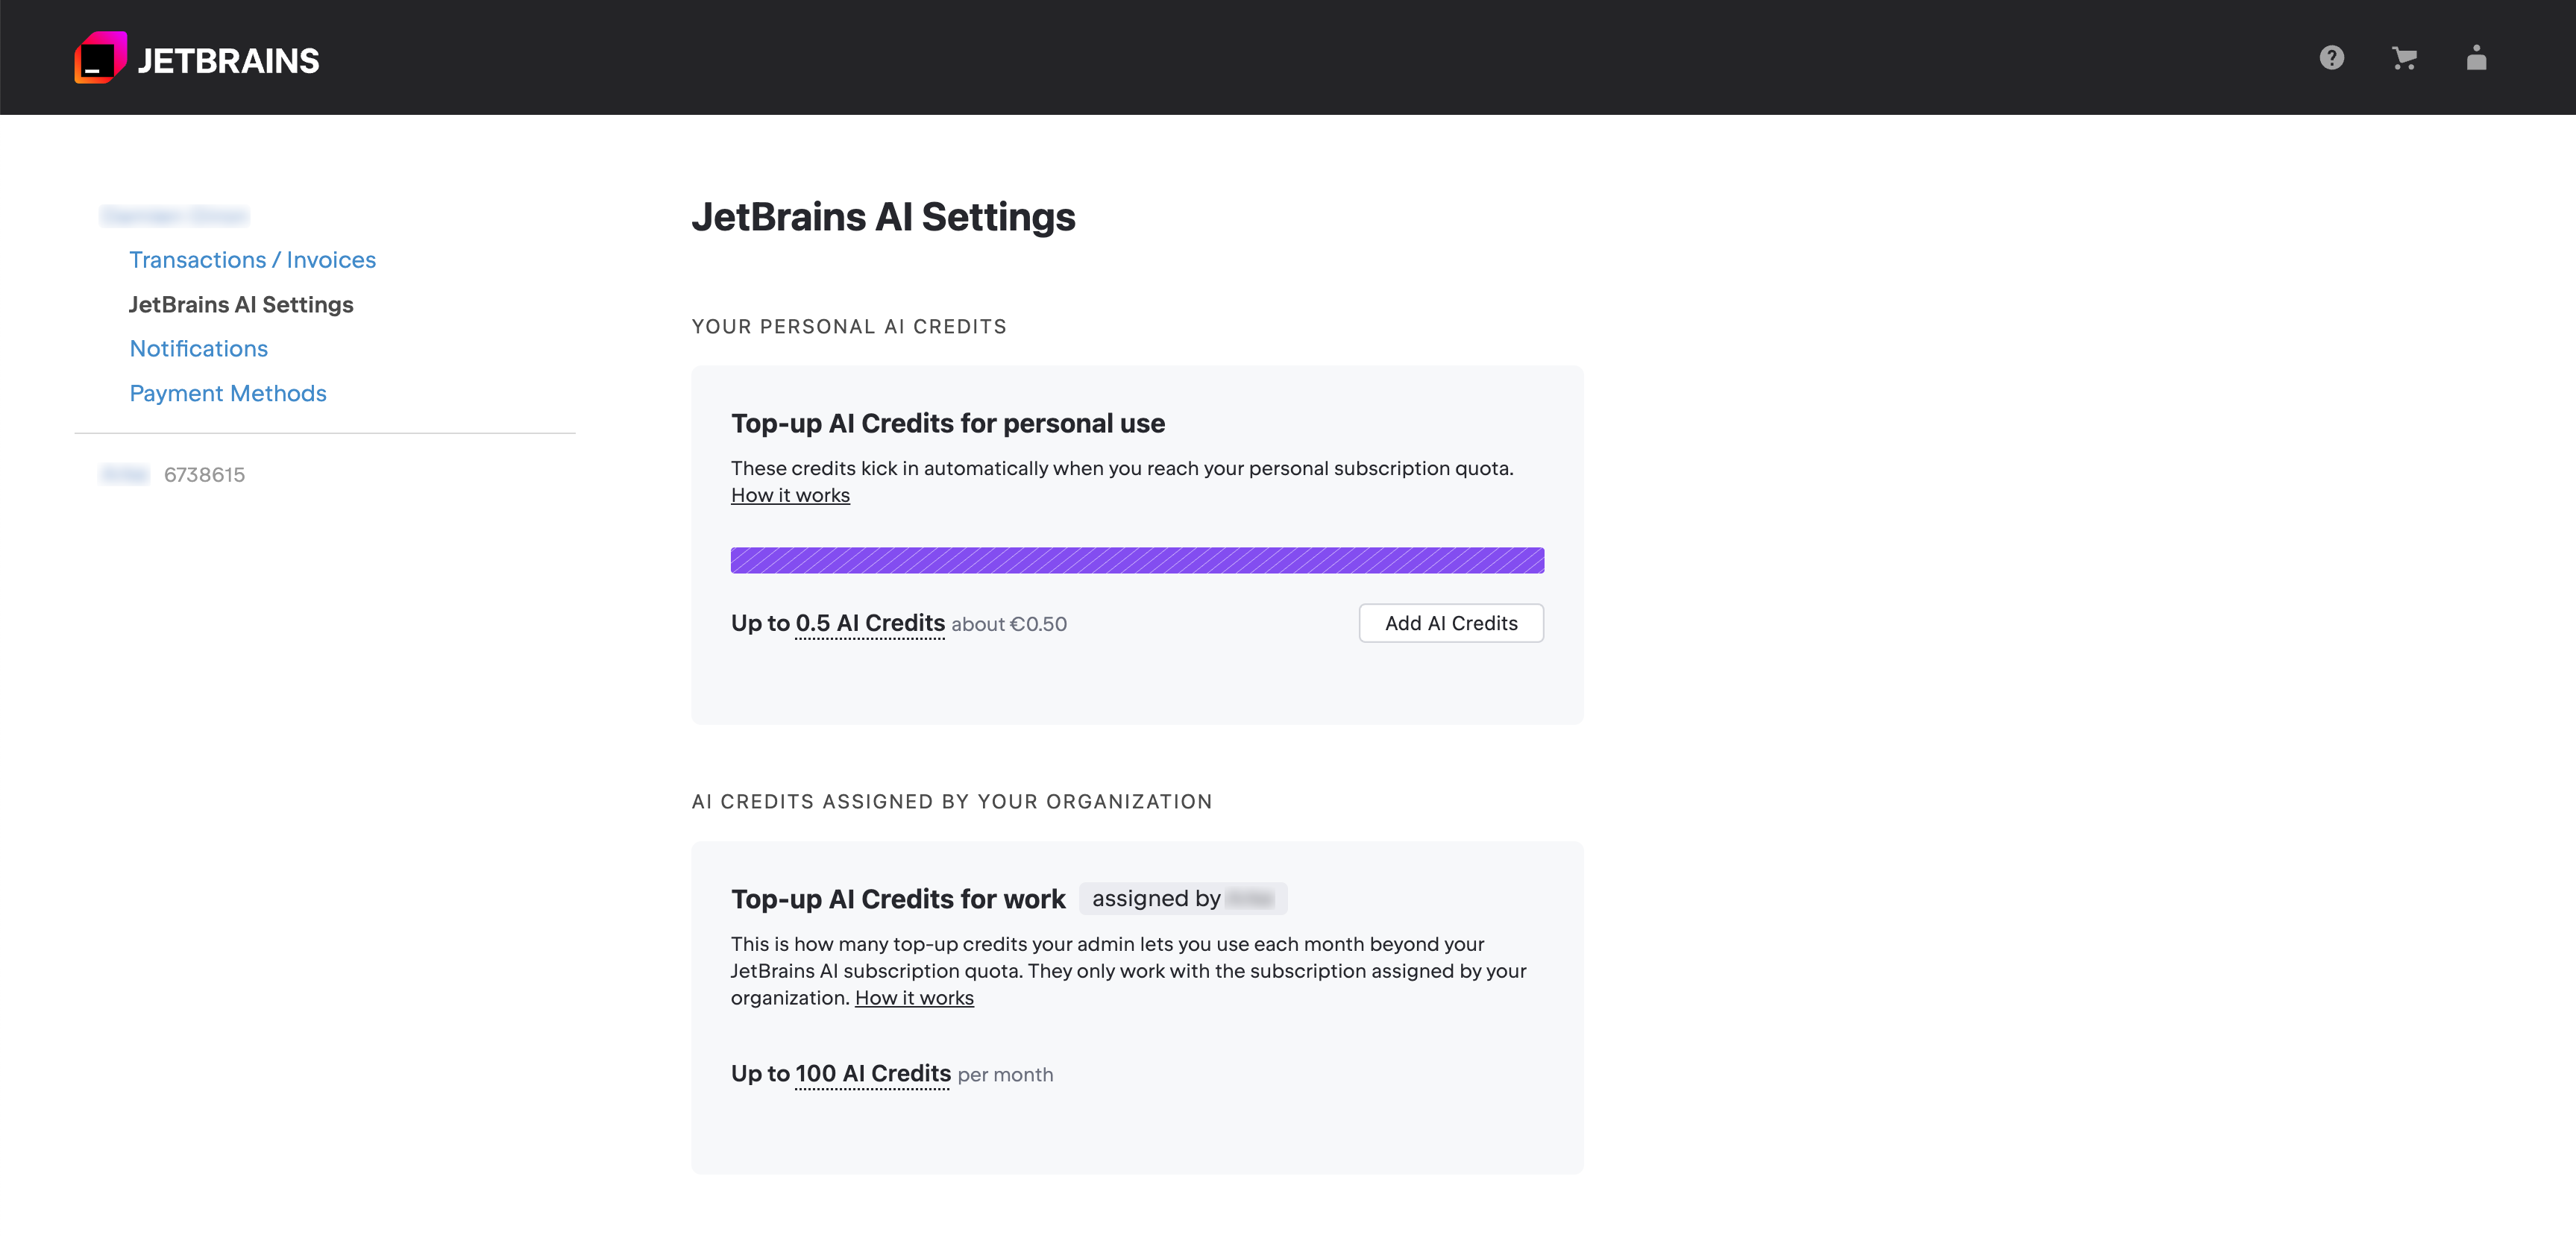Select JetBrains AI Settings sidebar item
The height and width of the screenshot is (1238, 2576).
(x=241, y=304)
